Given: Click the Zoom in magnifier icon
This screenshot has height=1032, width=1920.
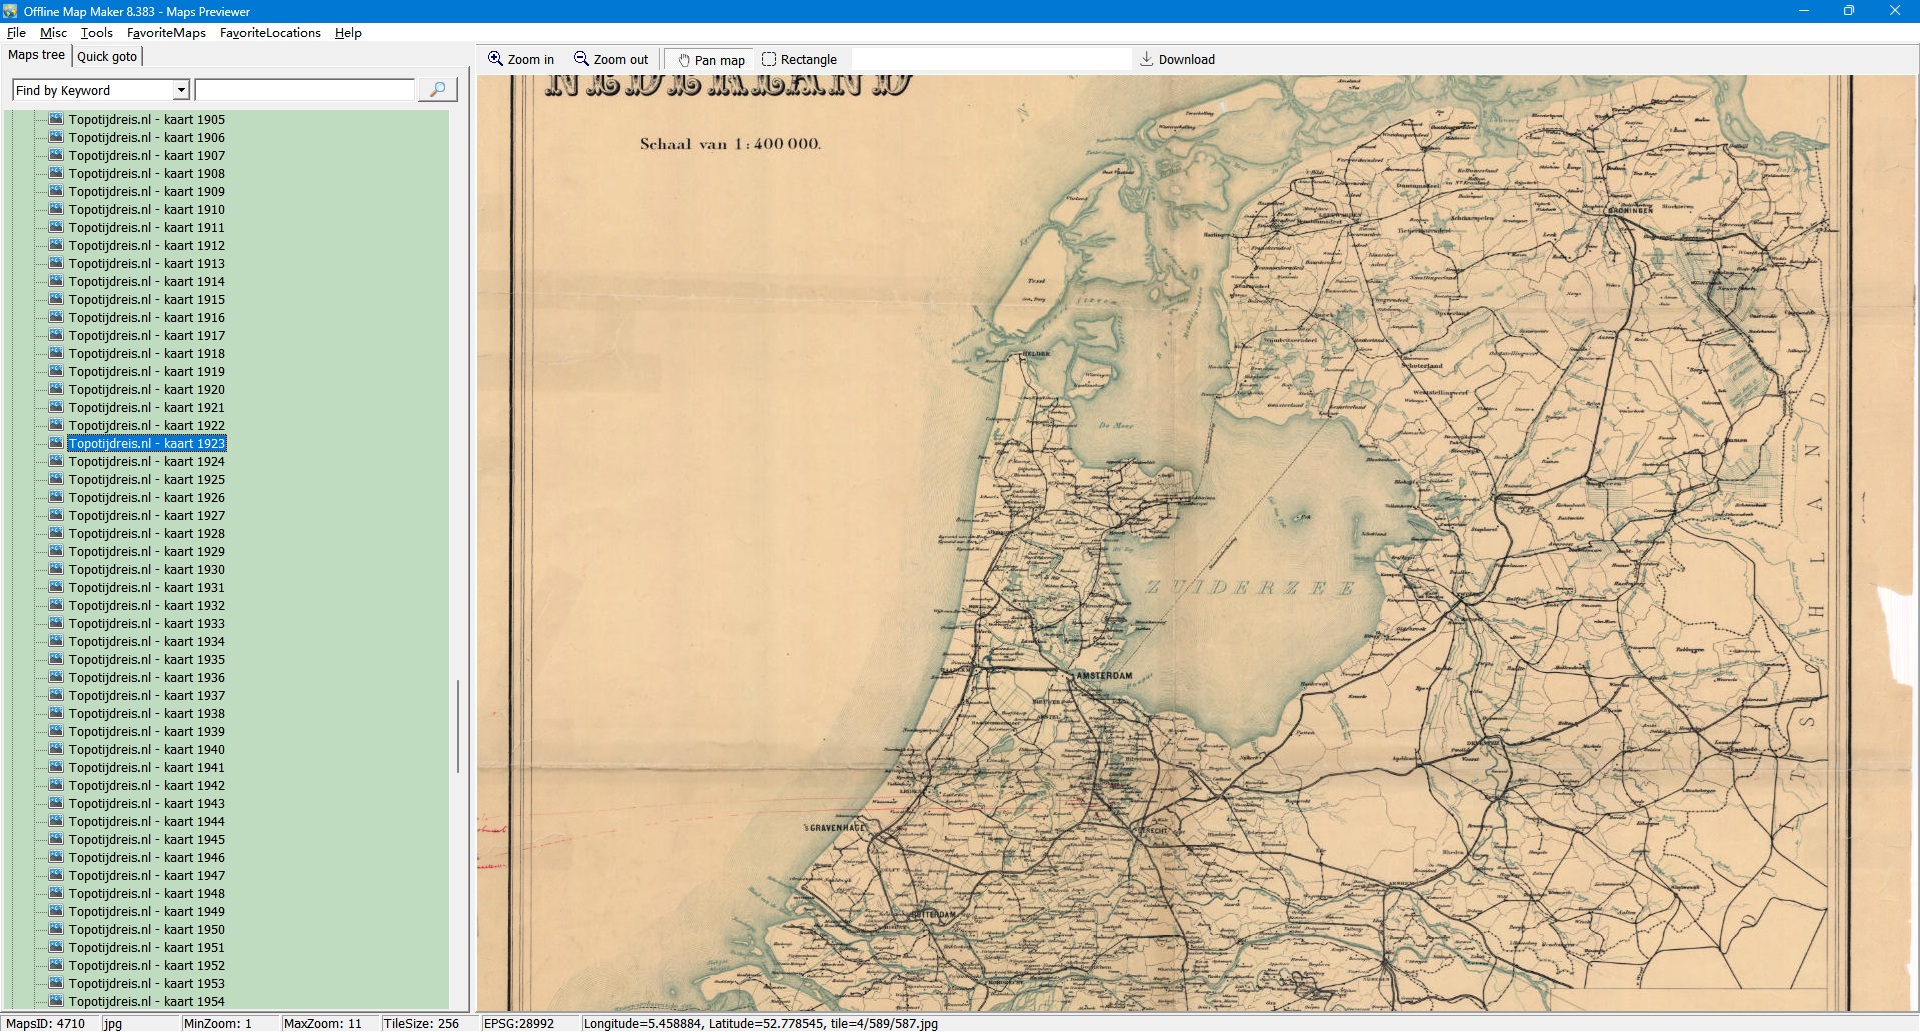Looking at the screenshot, I should (x=495, y=59).
